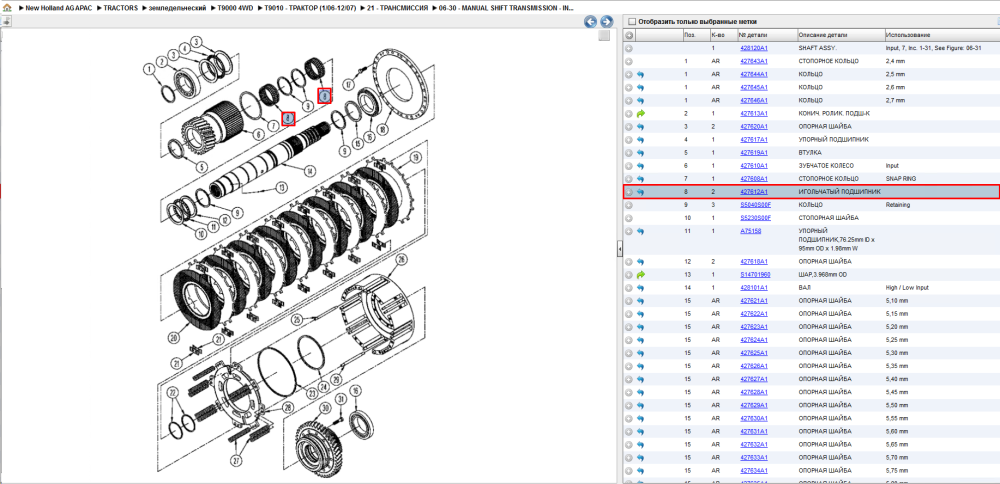Click the pin icon below the home icon
Viewport: 1000px width, 484px height.
tap(6, 21)
